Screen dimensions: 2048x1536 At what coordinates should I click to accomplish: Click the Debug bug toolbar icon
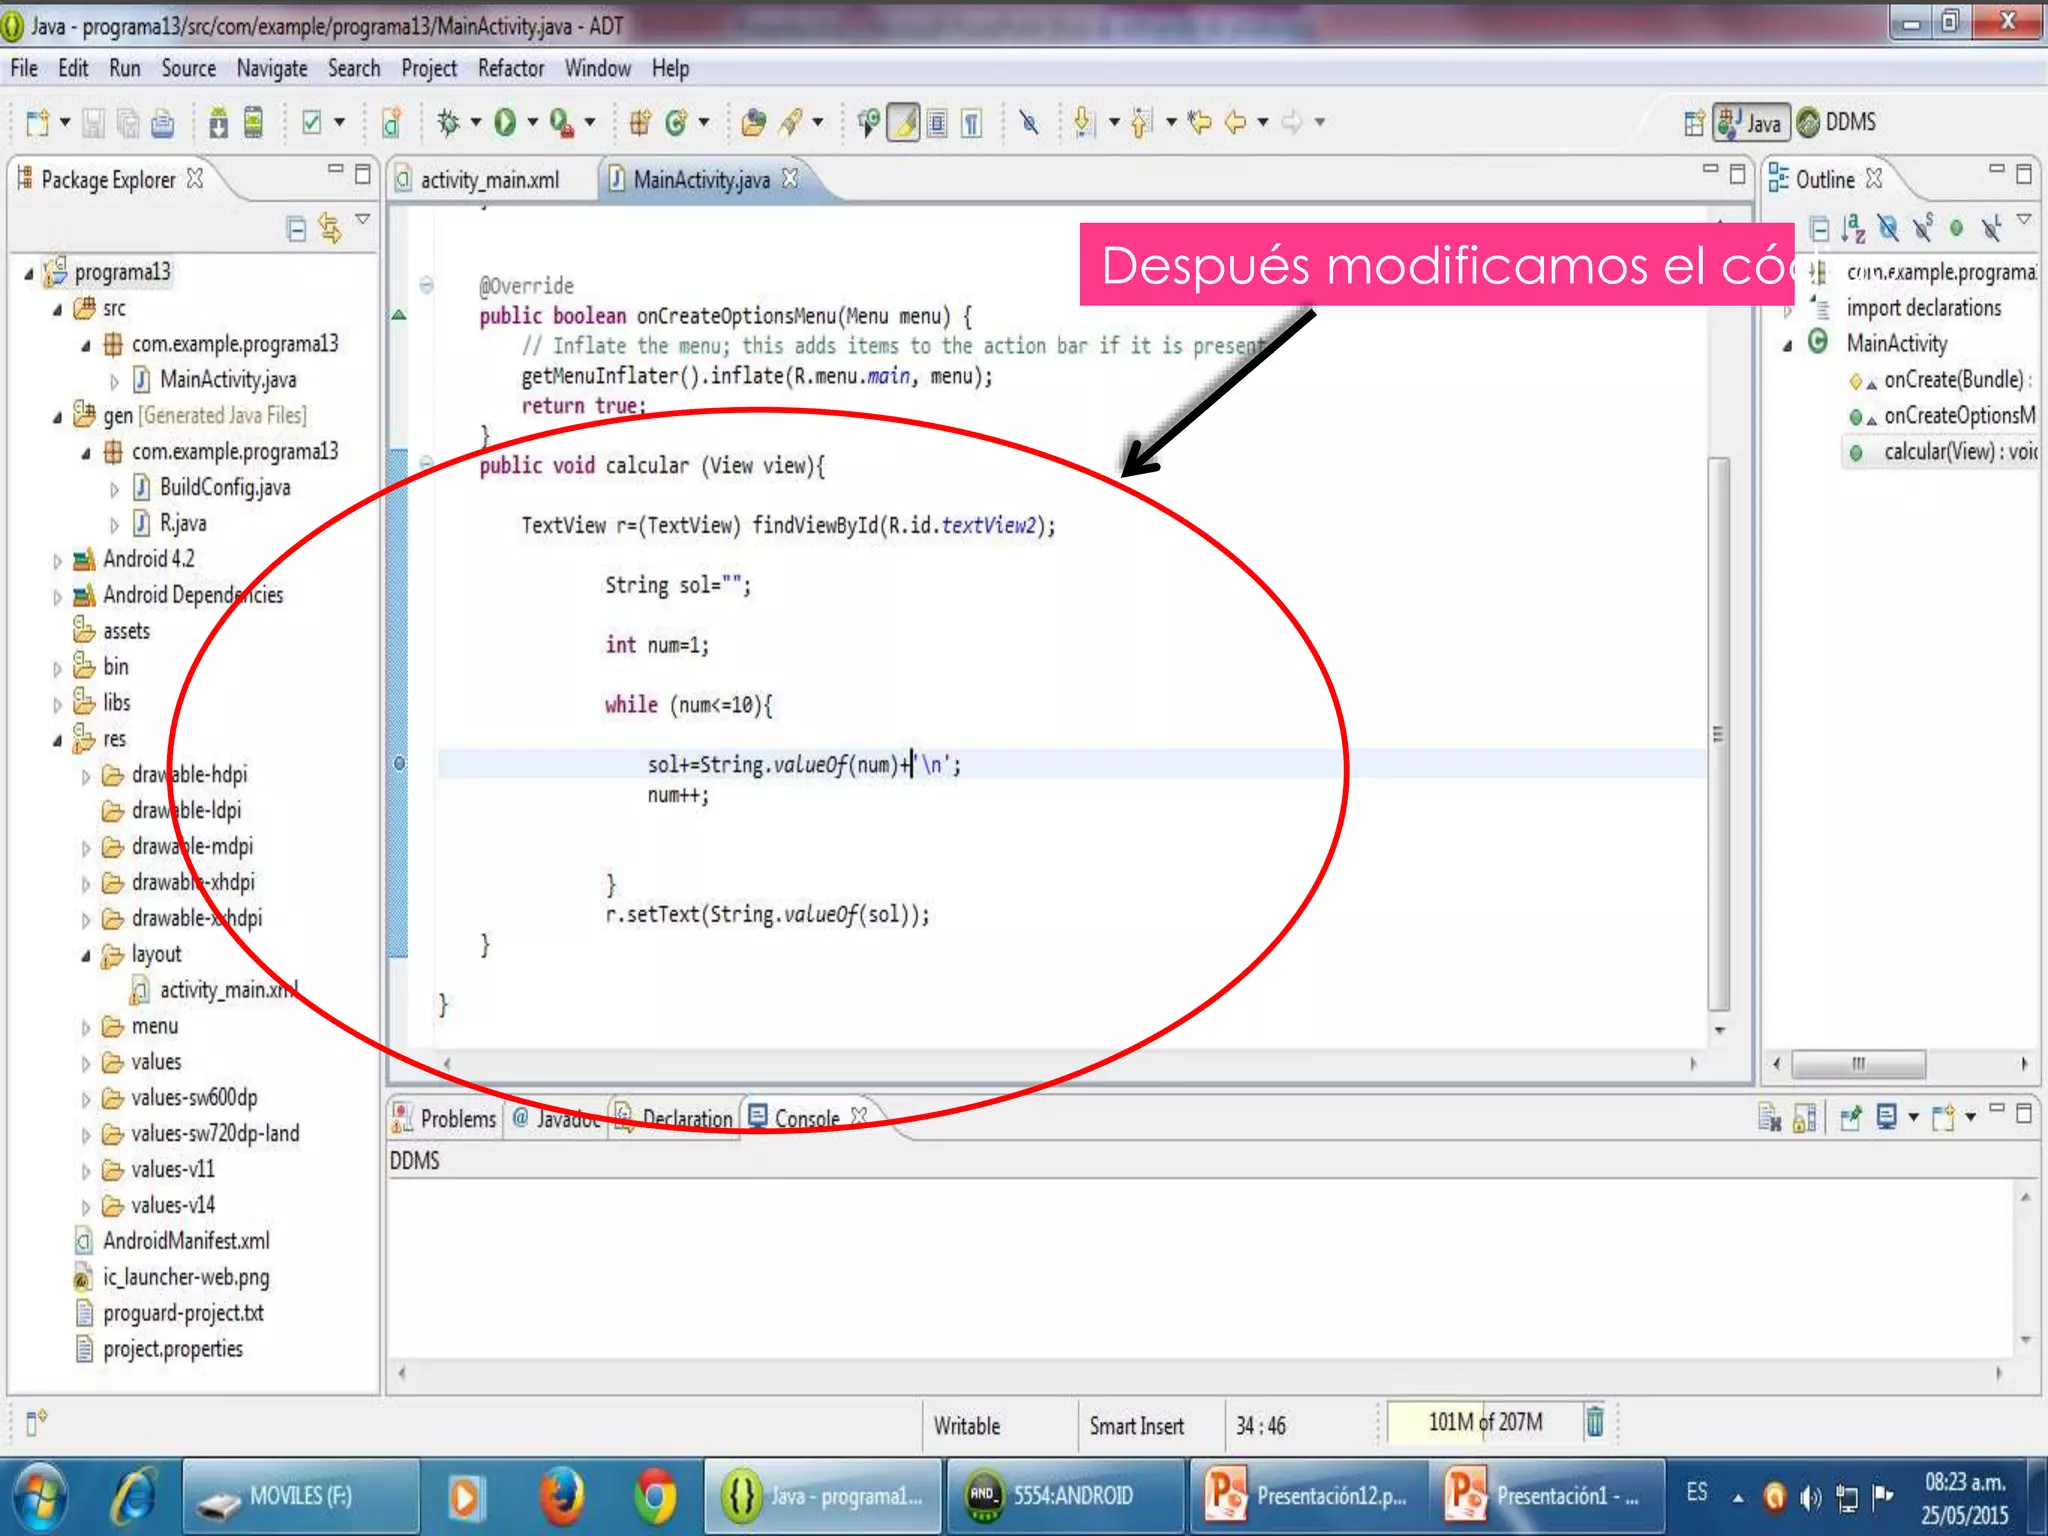coord(448,122)
